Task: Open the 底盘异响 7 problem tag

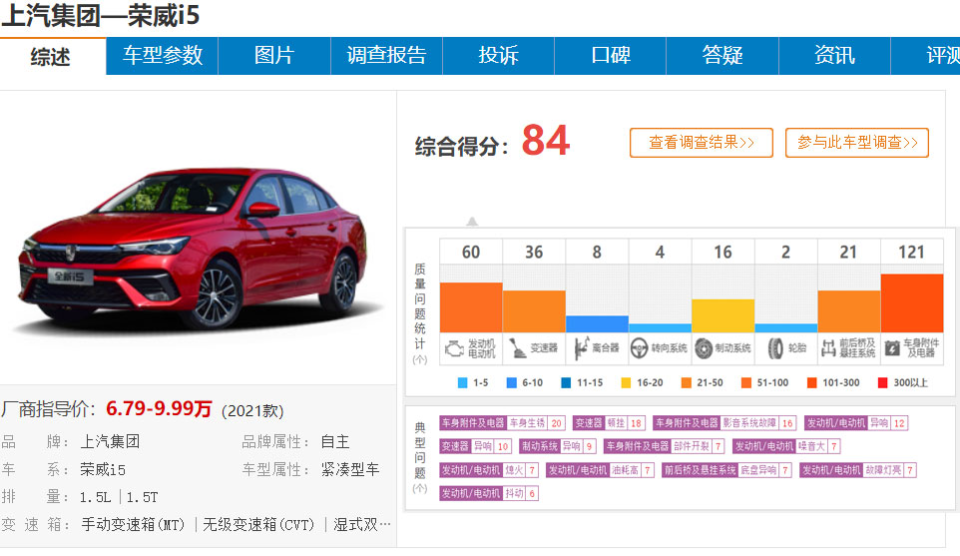Action: point(727,470)
